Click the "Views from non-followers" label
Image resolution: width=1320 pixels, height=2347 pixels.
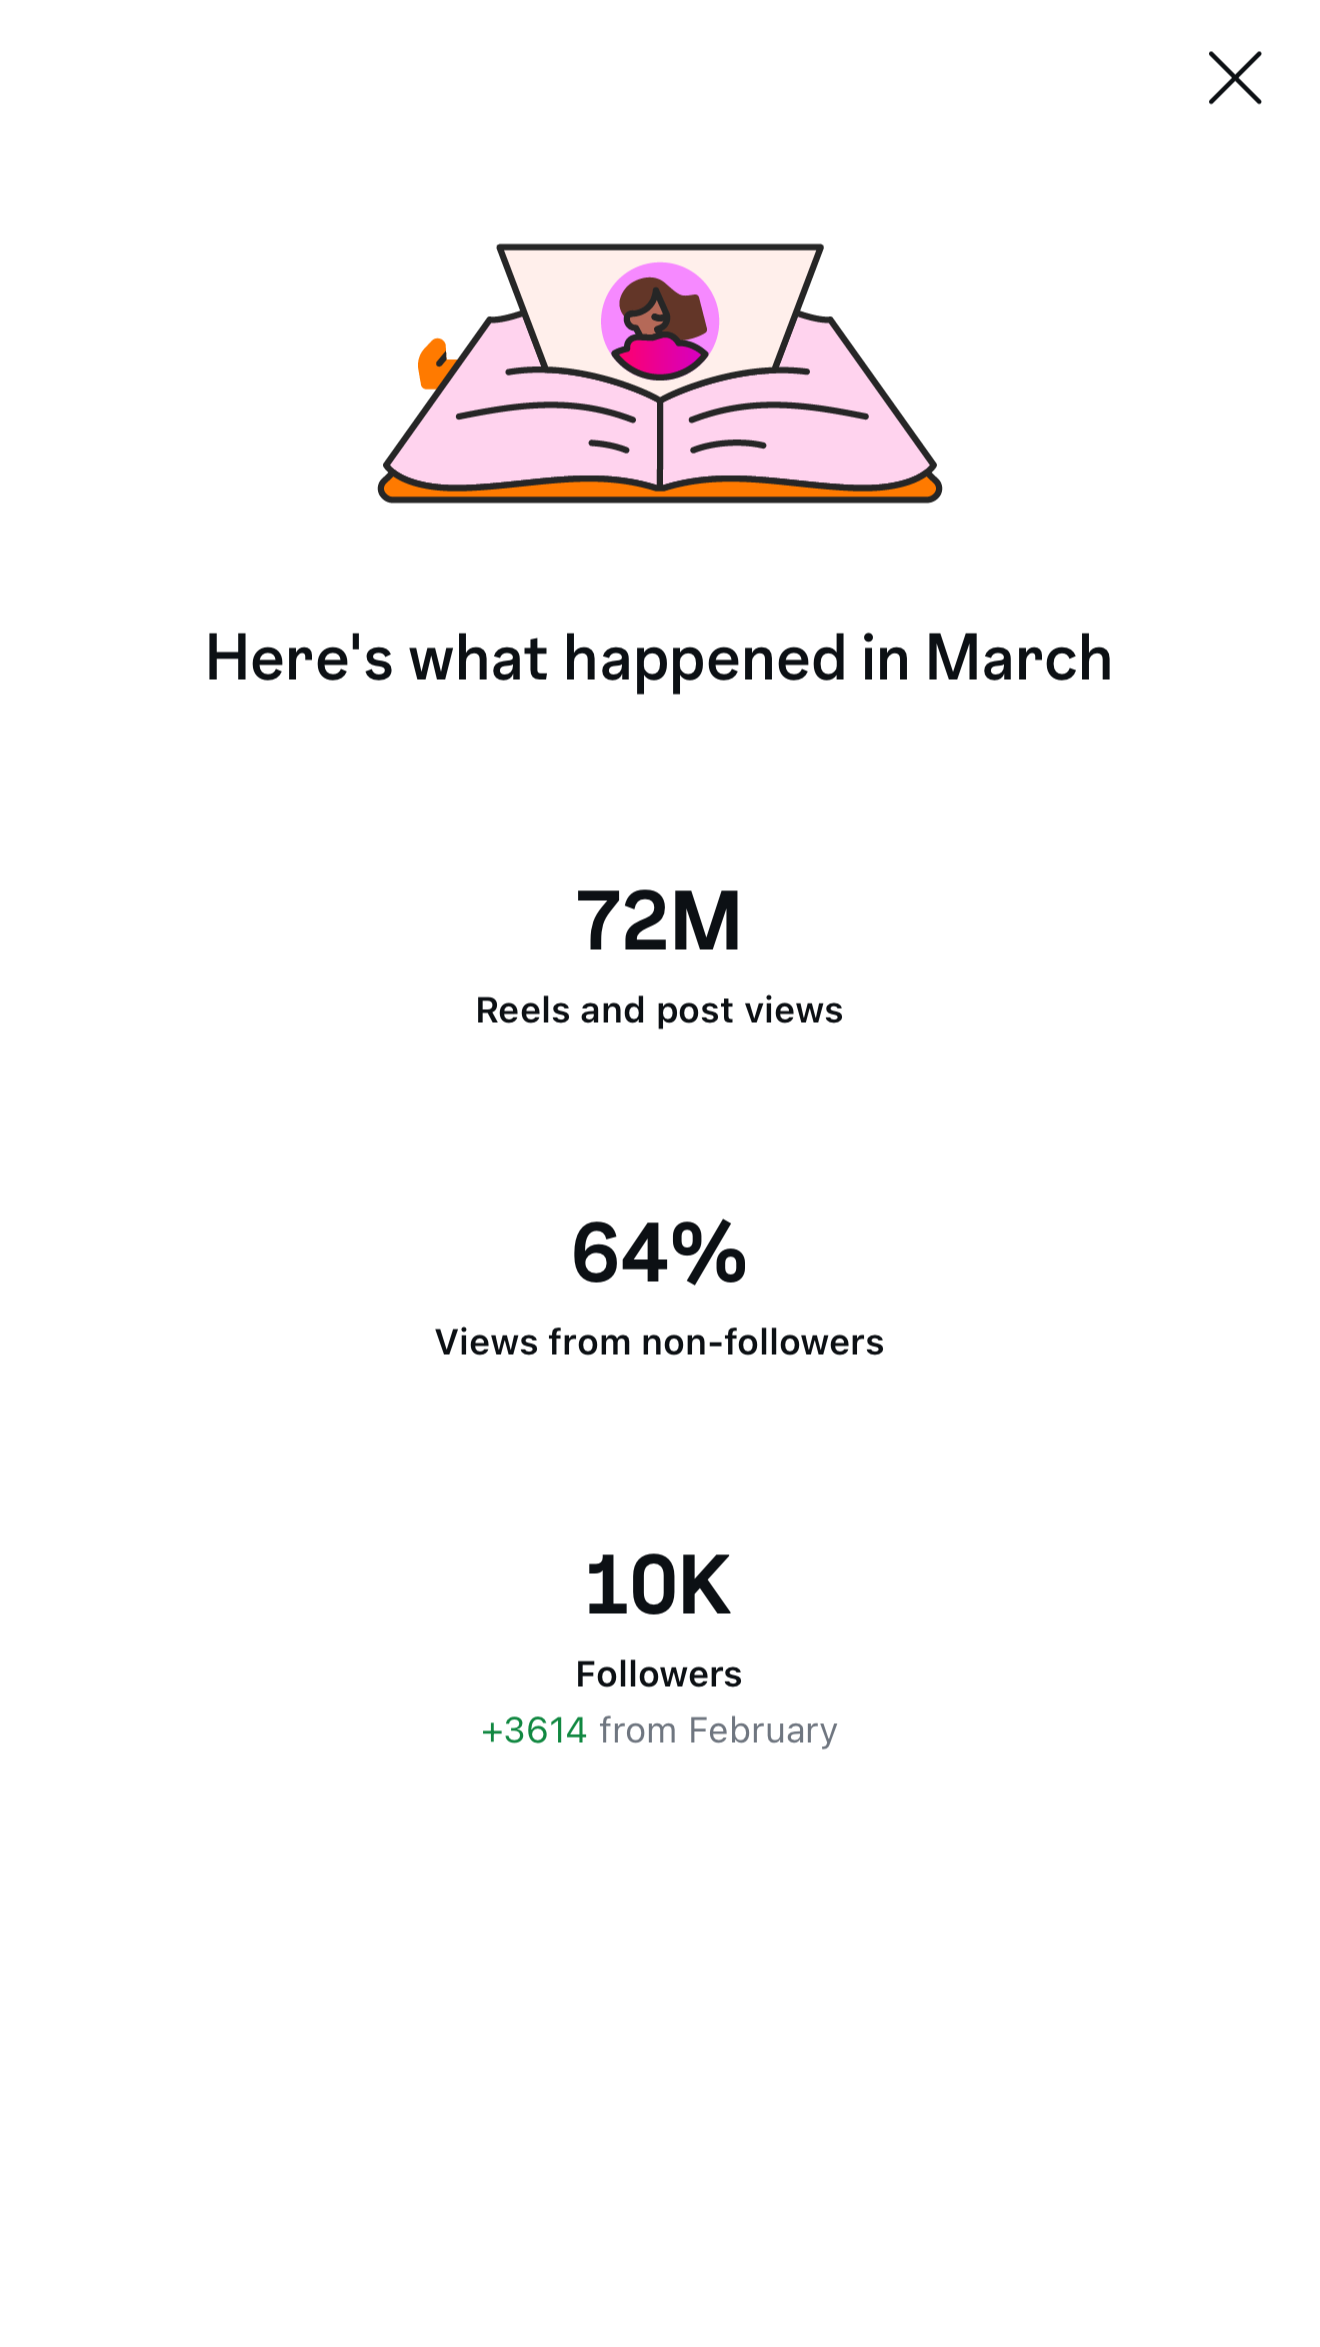[x=659, y=1342]
